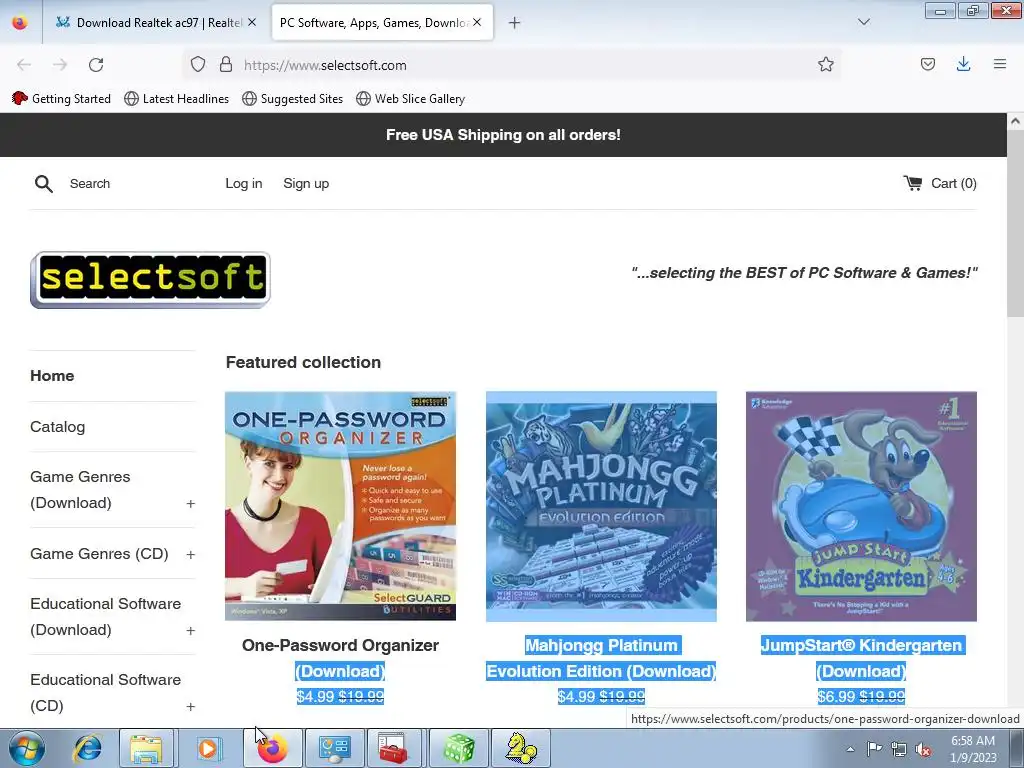The width and height of the screenshot is (1024, 768).
Task: Open Windows Media Player from taskbar
Action: (208, 748)
